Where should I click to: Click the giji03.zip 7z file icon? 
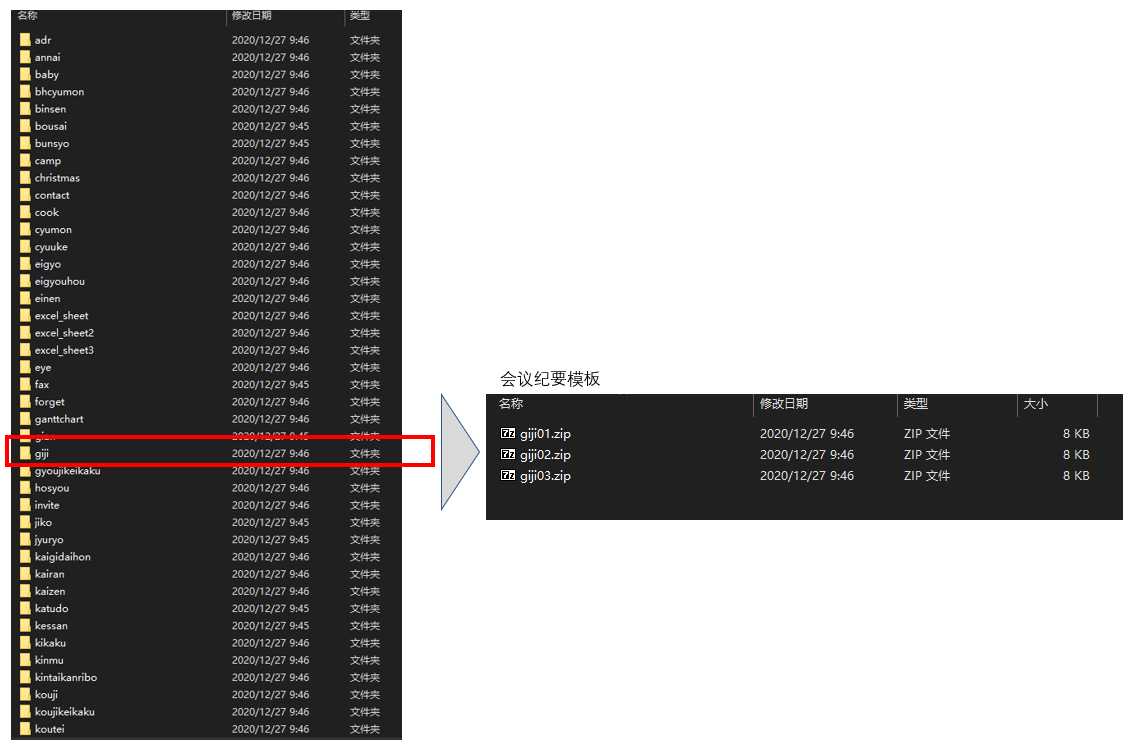coord(508,475)
